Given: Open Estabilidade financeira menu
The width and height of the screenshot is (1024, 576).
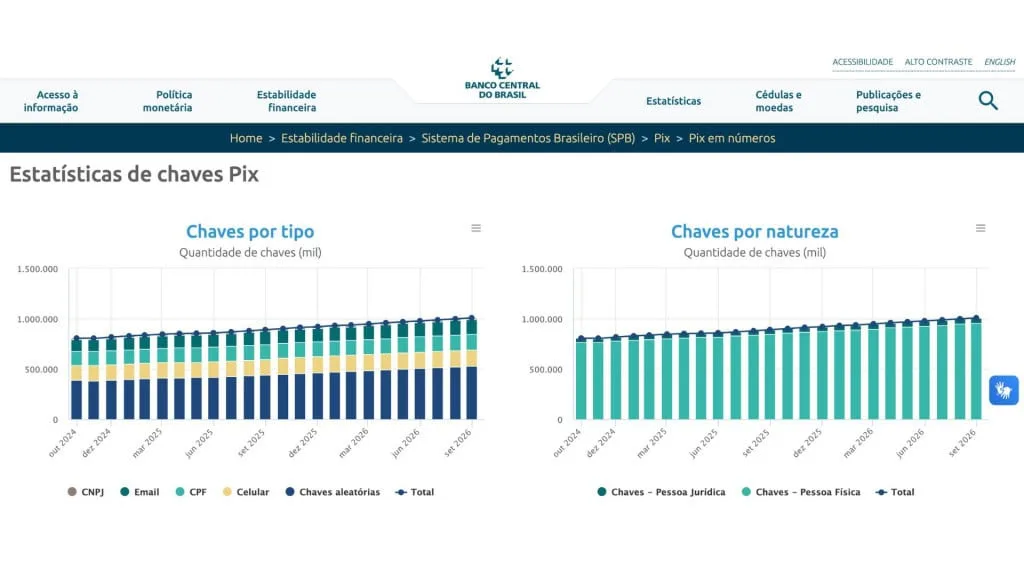Looking at the screenshot, I should pyautogui.click(x=286, y=101).
